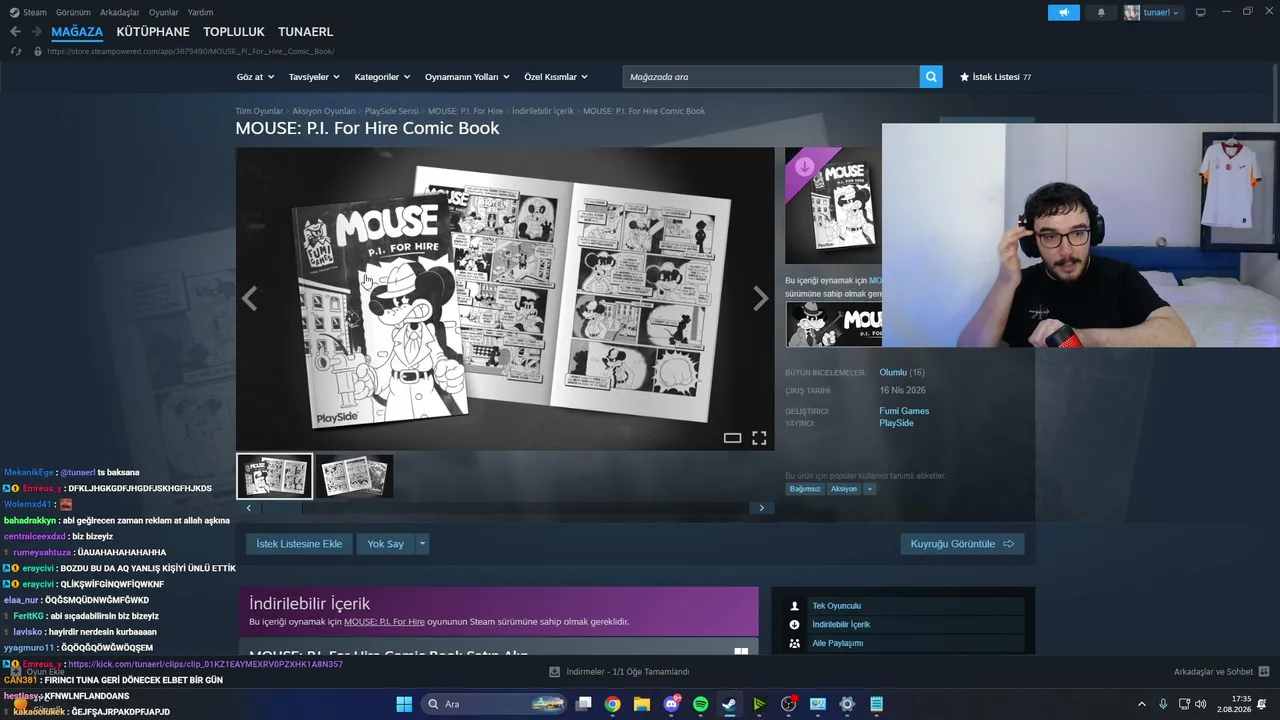Open the Oyunlar menu

click(164, 12)
